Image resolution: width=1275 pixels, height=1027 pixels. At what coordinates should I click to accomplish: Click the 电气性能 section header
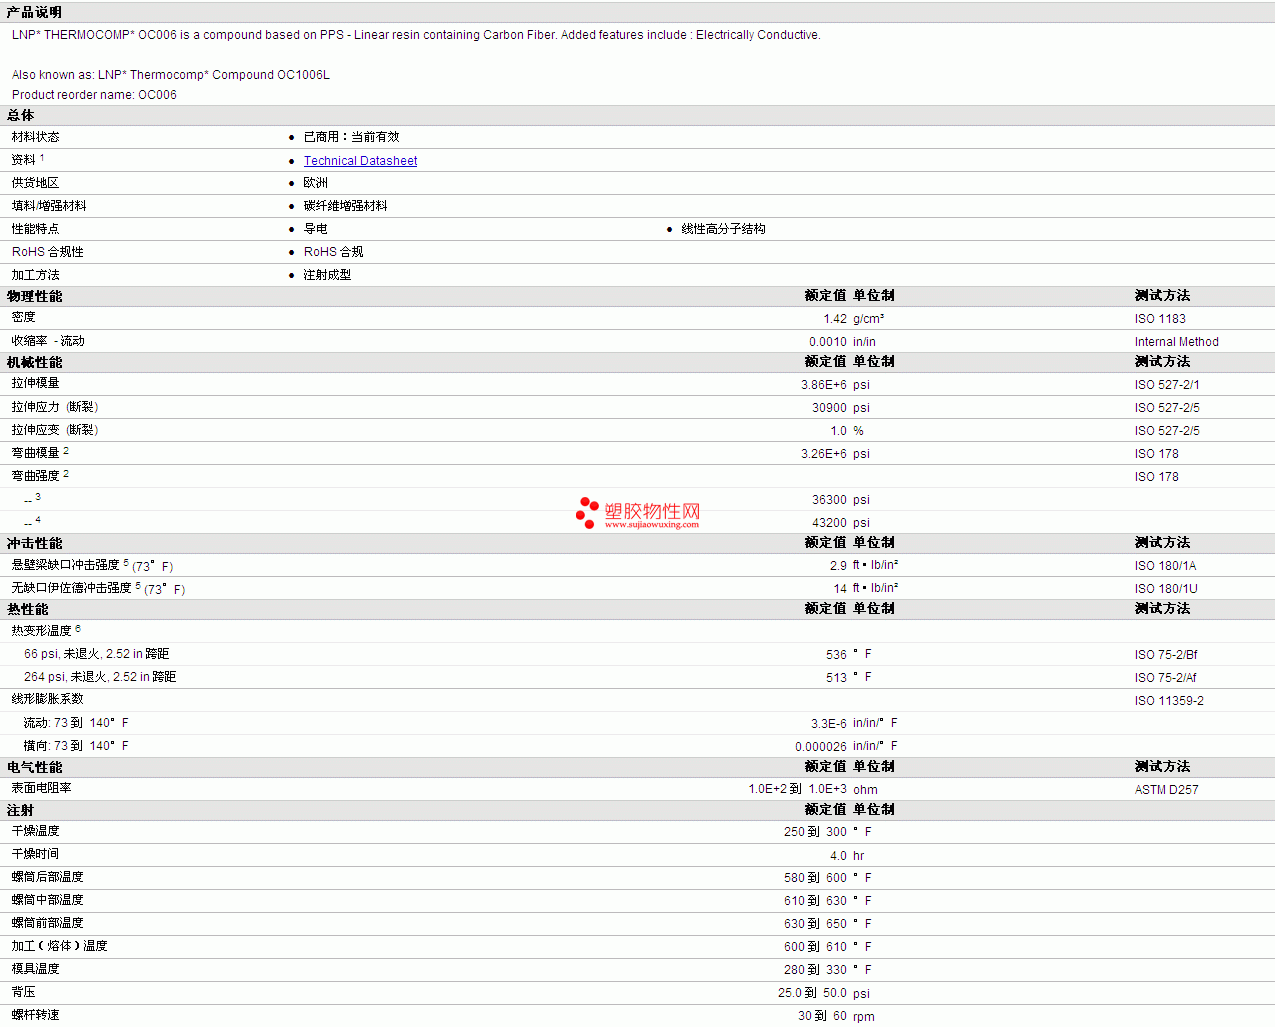[x=34, y=767]
